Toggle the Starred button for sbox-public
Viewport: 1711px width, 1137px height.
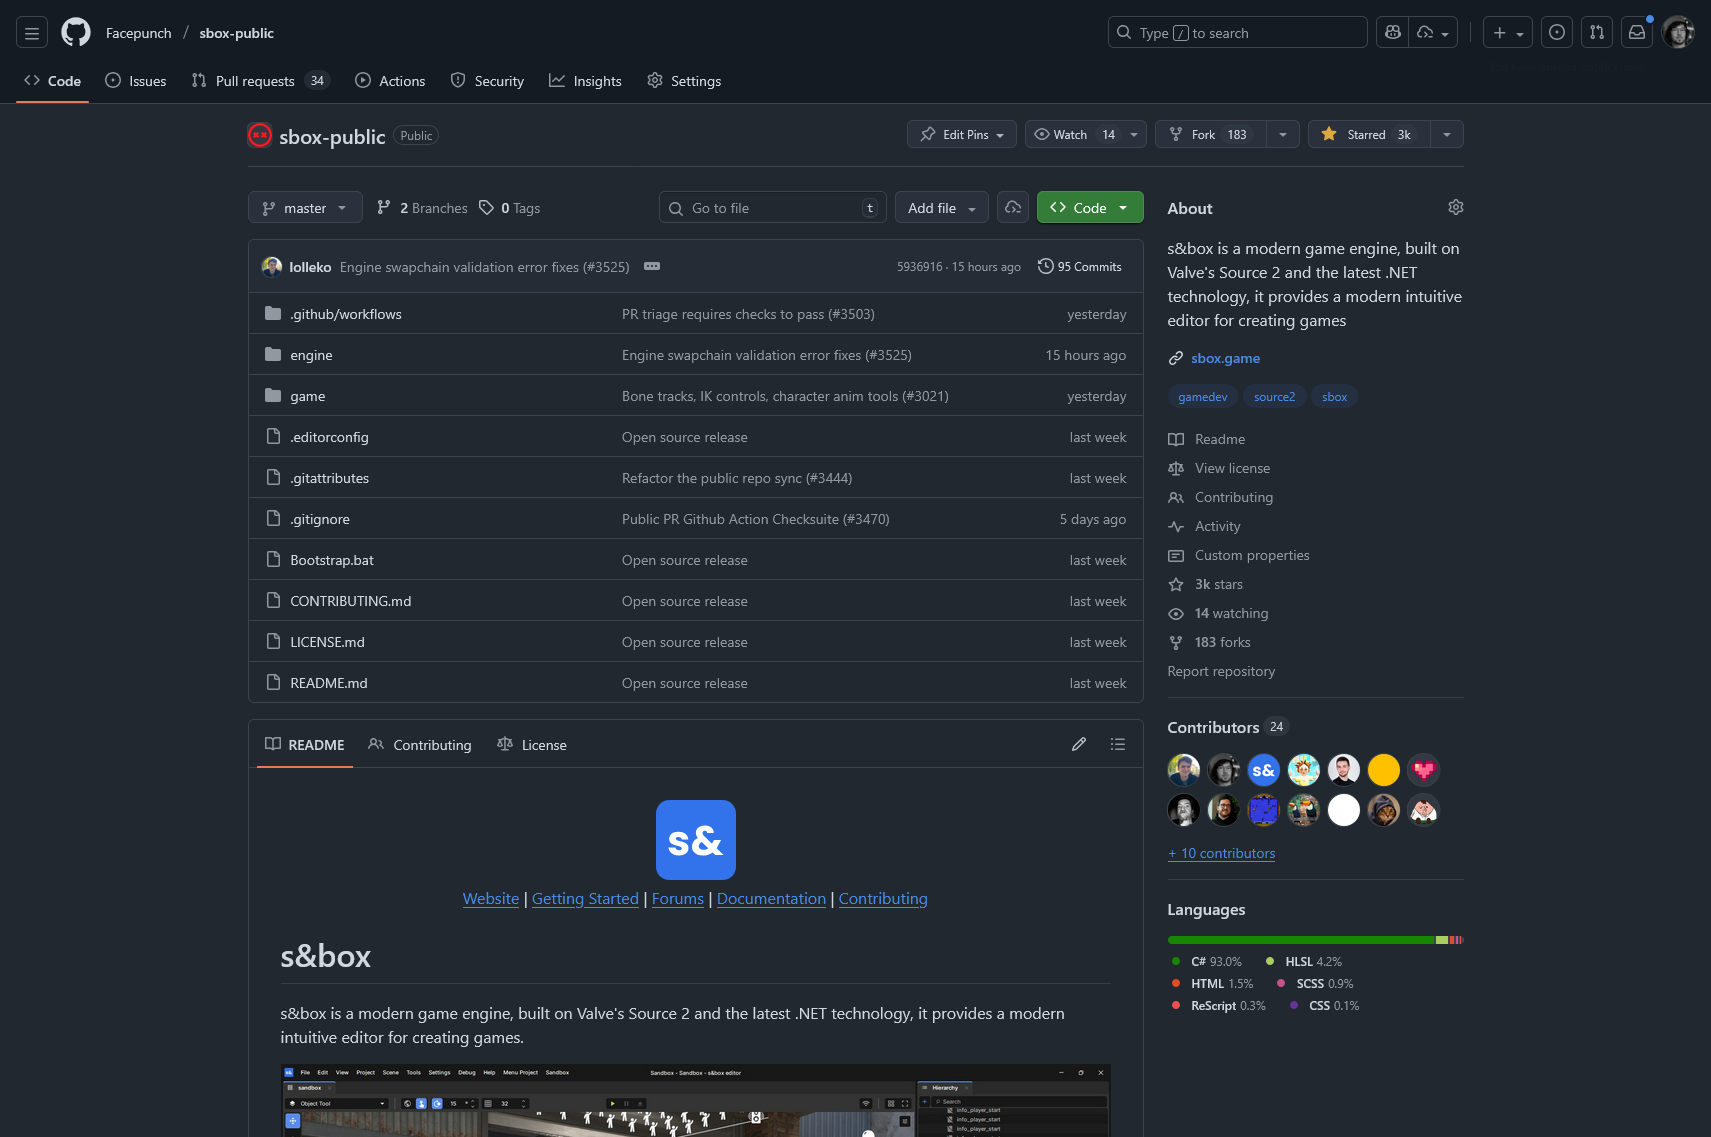coord(1368,134)
